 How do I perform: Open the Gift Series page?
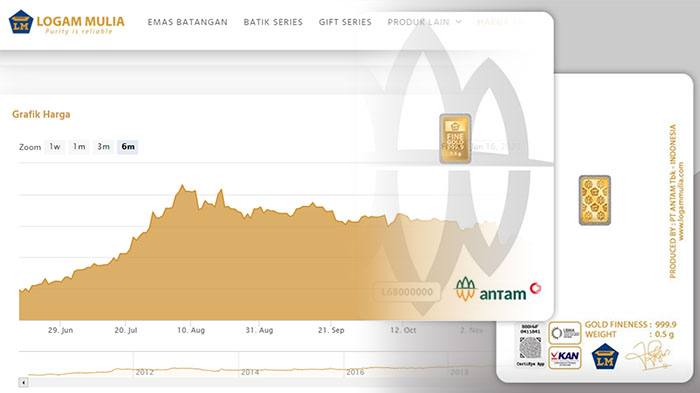coord(345,22)
